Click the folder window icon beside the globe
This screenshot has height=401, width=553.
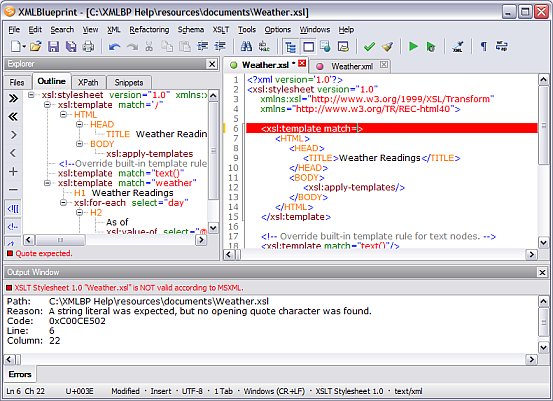coord(343,46)
